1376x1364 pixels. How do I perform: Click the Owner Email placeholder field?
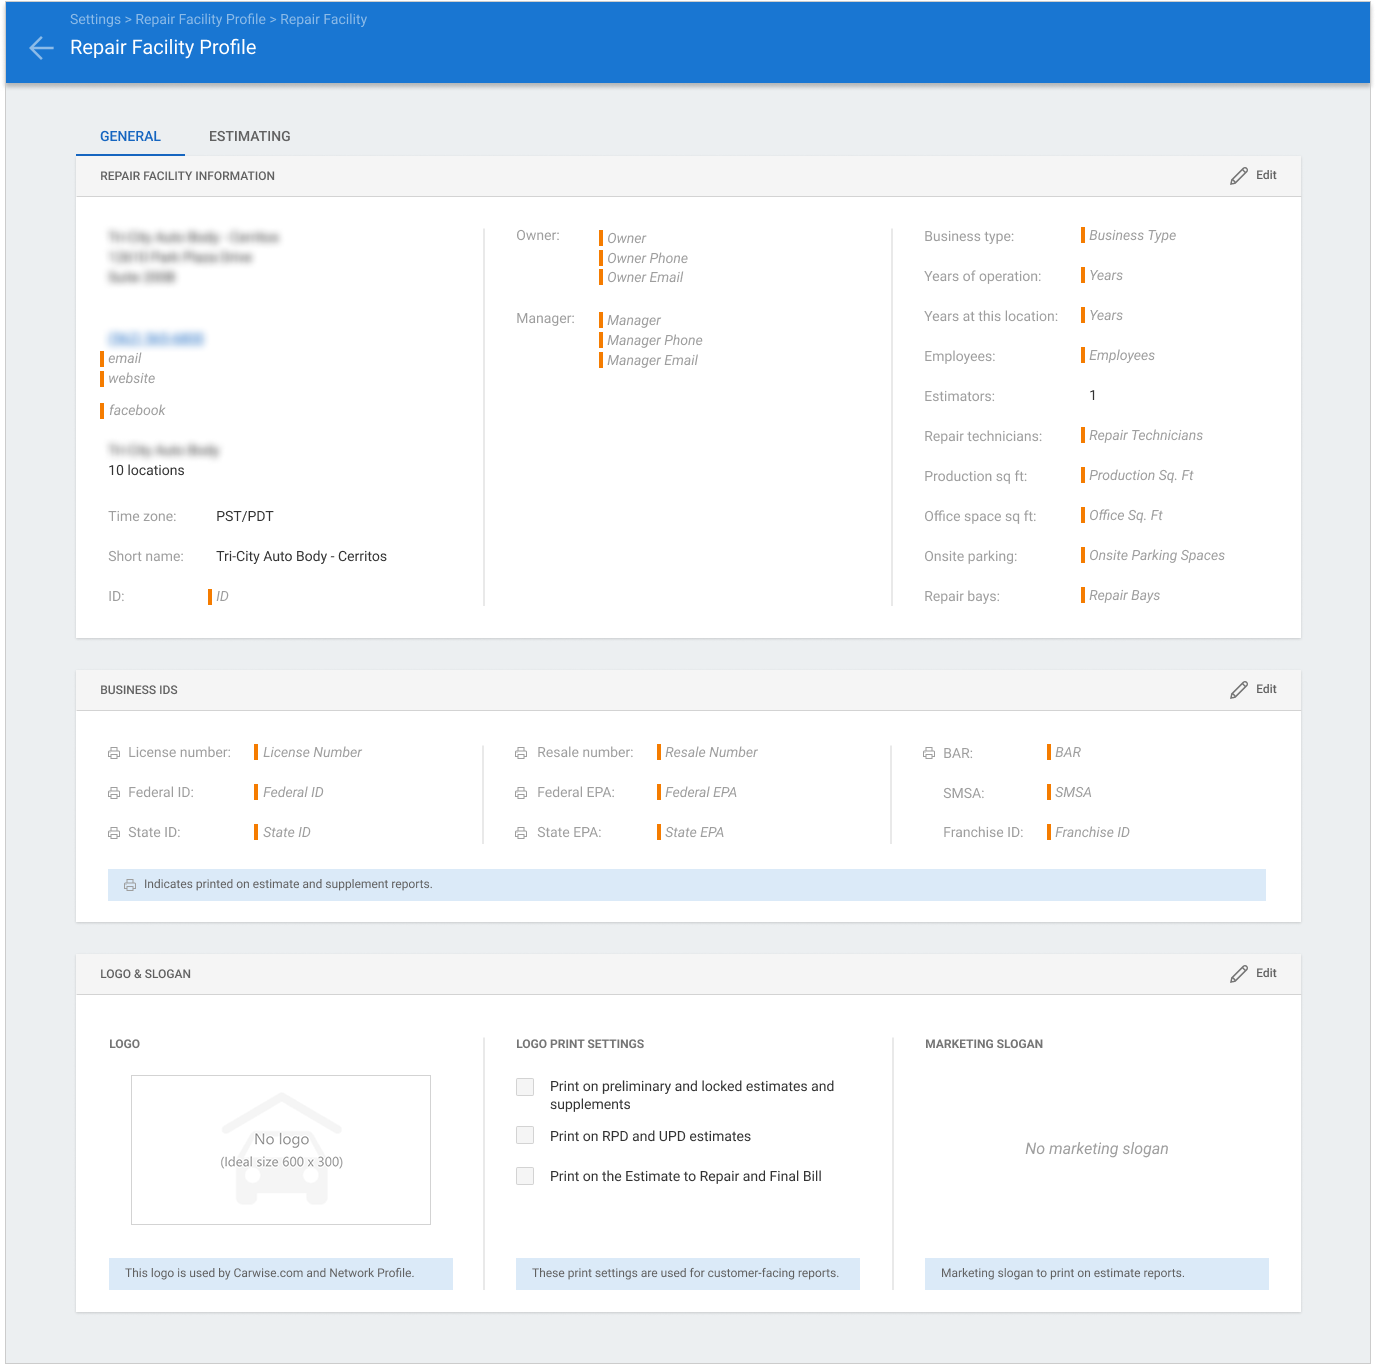tap(645, 278)
